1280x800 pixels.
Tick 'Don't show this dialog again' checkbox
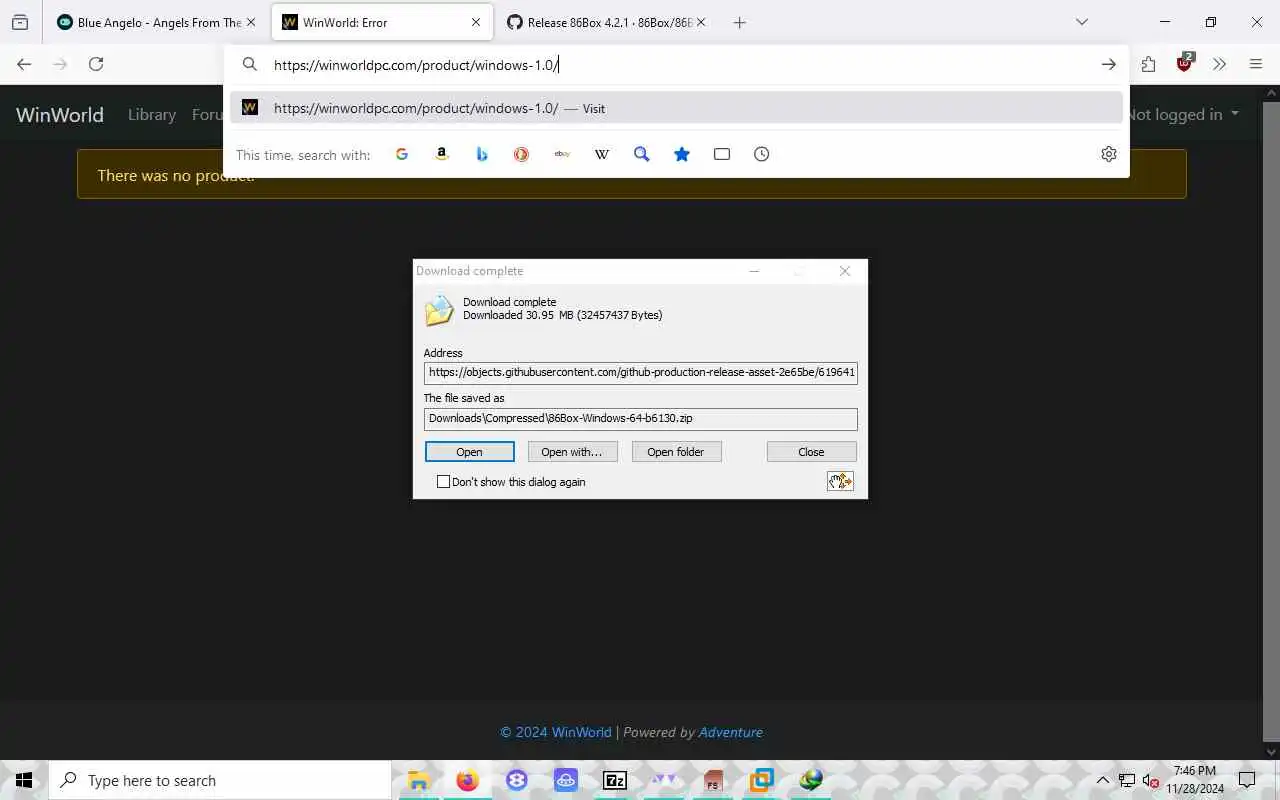pos(443,482)
